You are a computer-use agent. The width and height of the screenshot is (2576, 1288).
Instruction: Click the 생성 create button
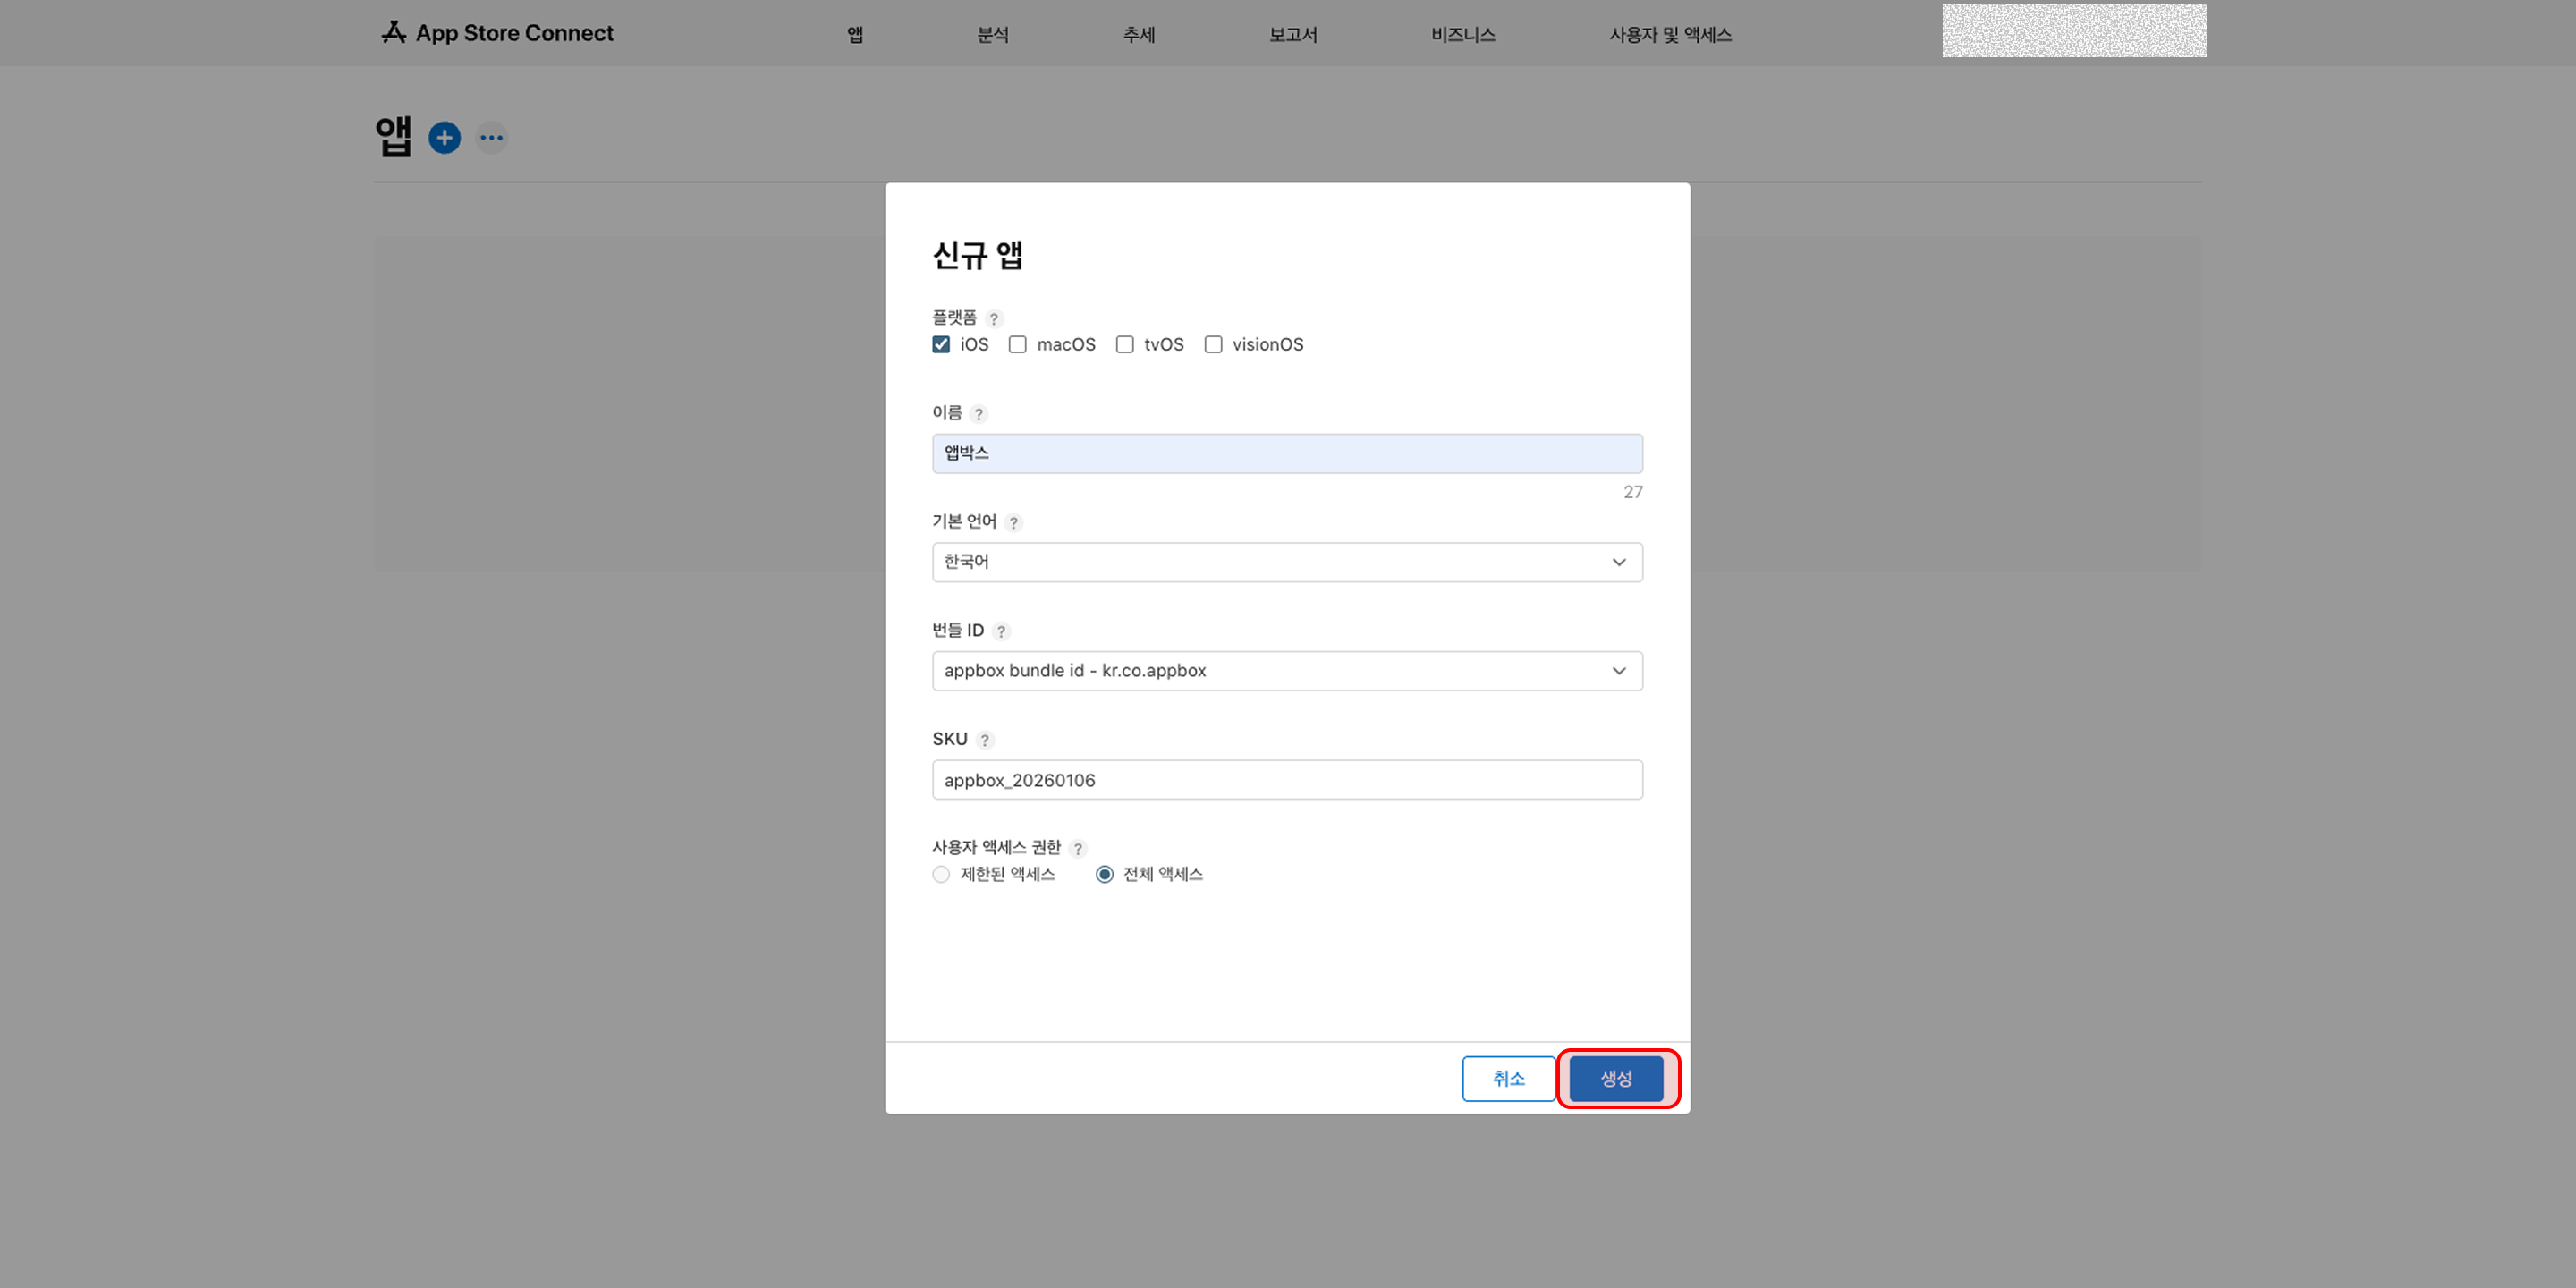tap(1616, 1079)
